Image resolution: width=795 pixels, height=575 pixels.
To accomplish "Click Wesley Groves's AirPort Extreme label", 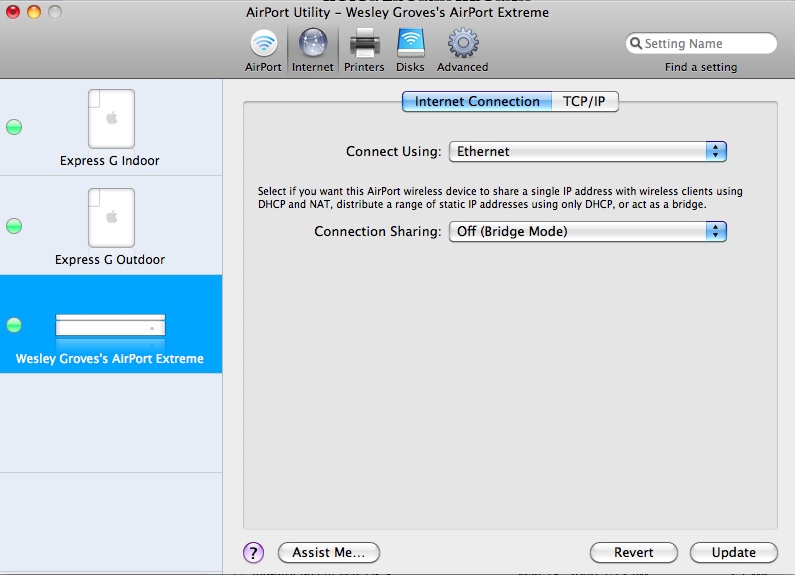I will point(110,358).
